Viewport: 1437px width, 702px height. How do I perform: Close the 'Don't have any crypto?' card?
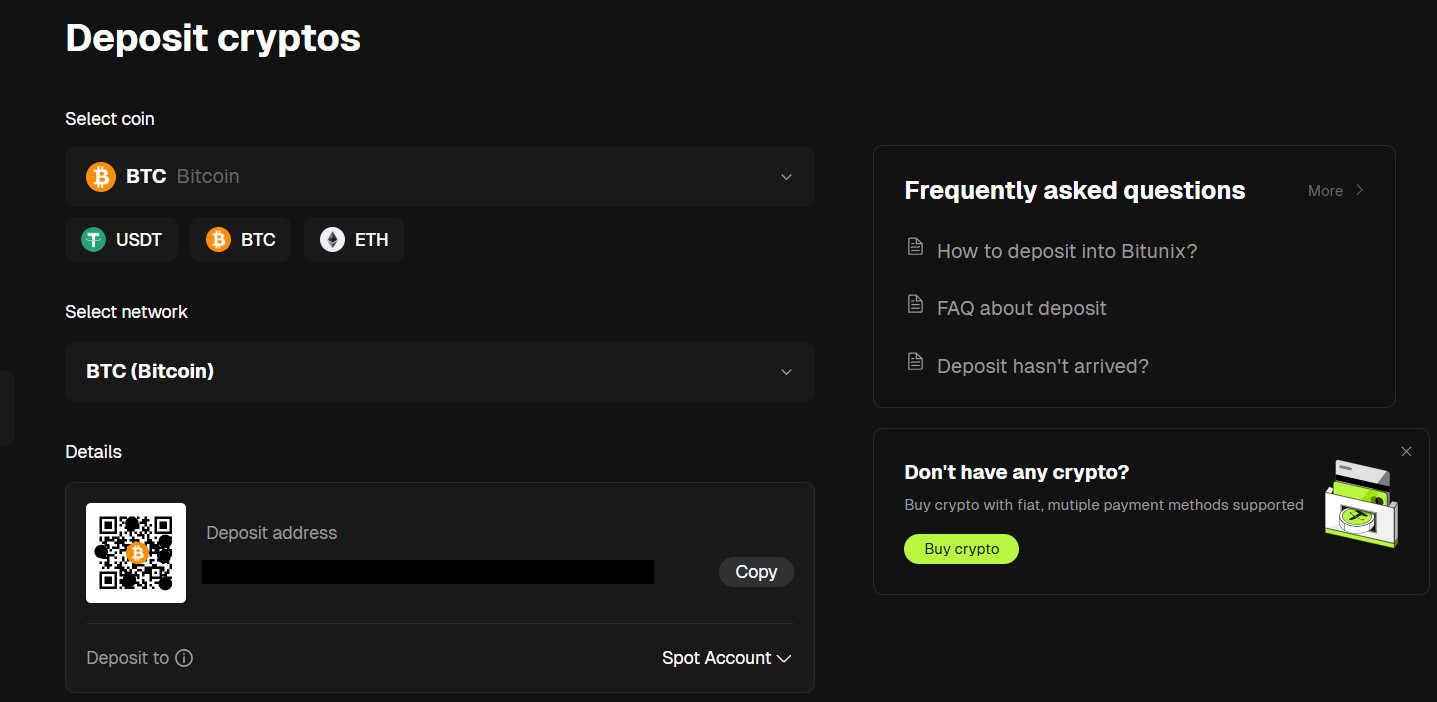1406,452
